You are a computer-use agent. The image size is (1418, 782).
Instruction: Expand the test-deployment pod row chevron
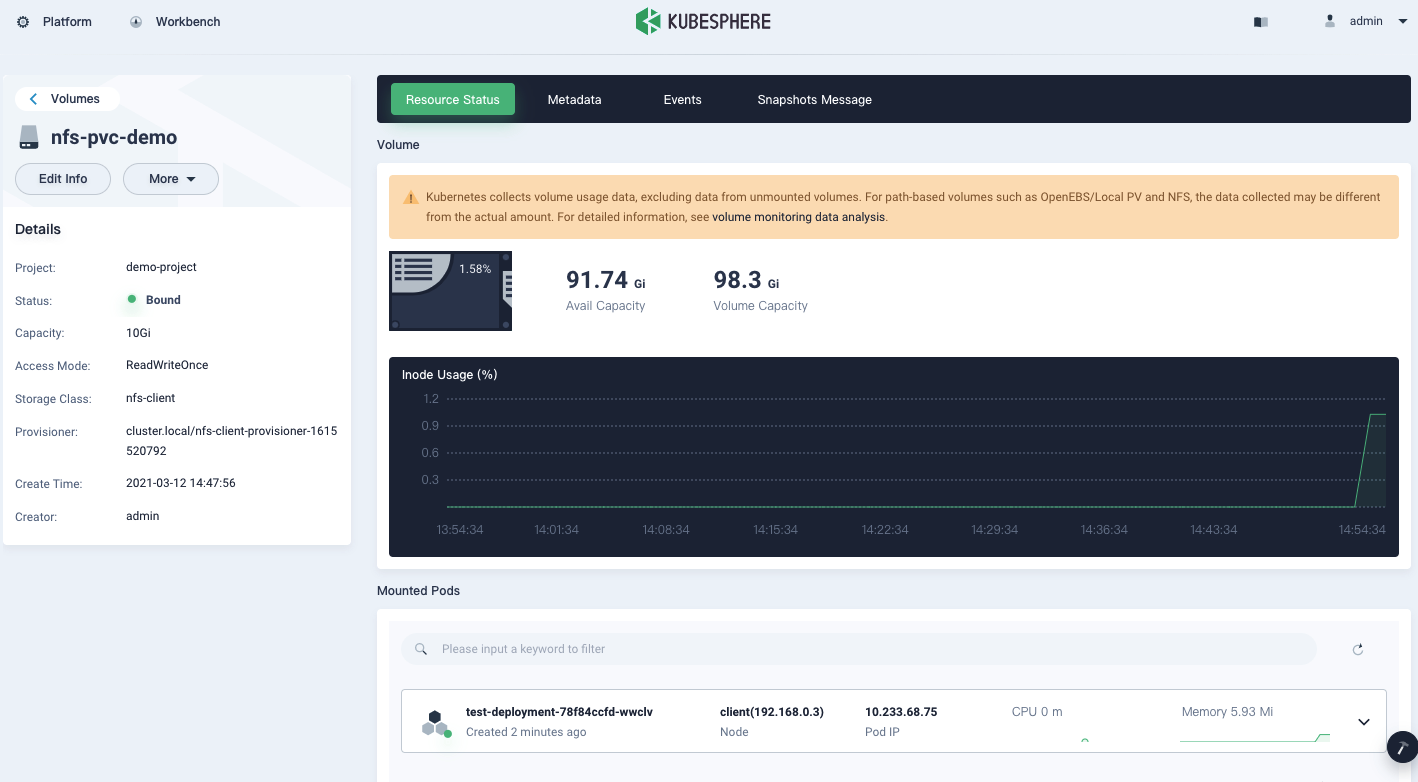[x=1362, y=721]
